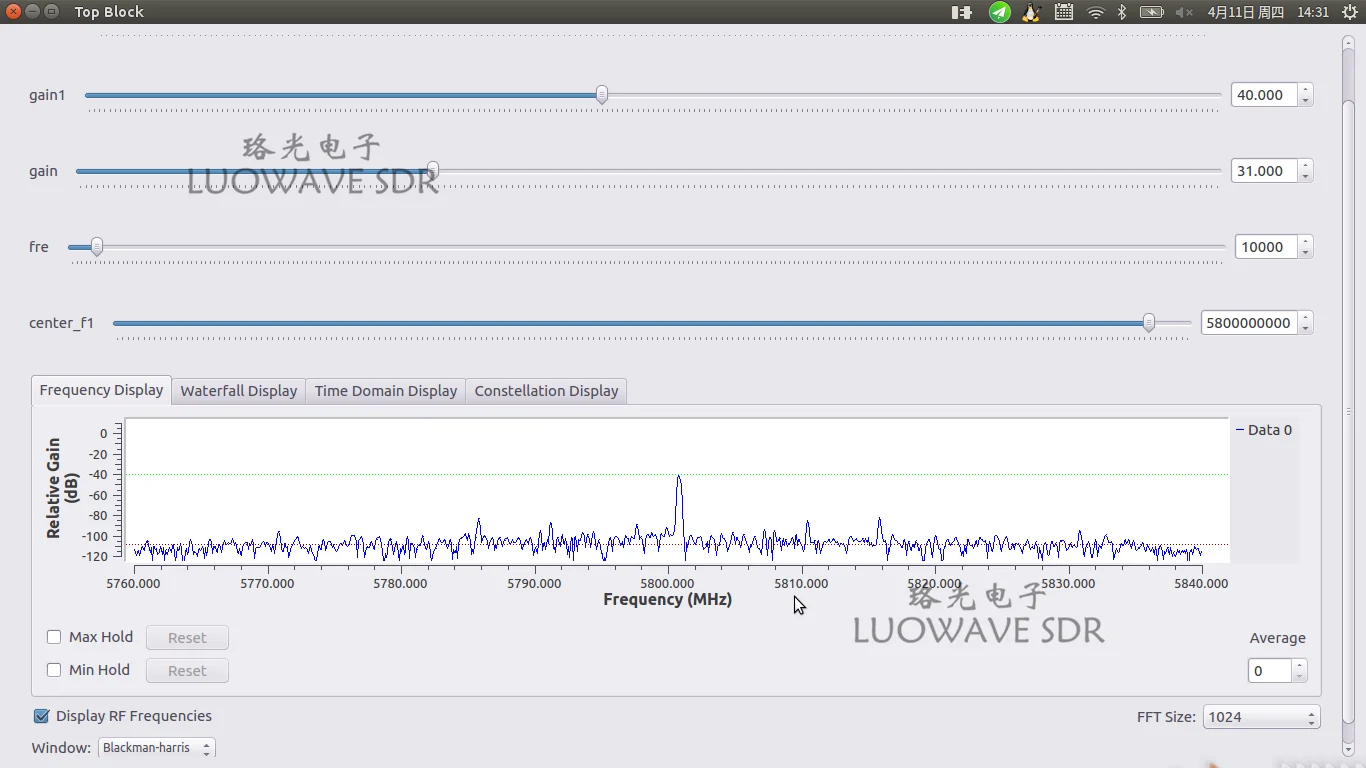Click the Wi-Fi status icon
Image resolution: width=1366 pixels, height=768 pixels.
click(1097, 12)
